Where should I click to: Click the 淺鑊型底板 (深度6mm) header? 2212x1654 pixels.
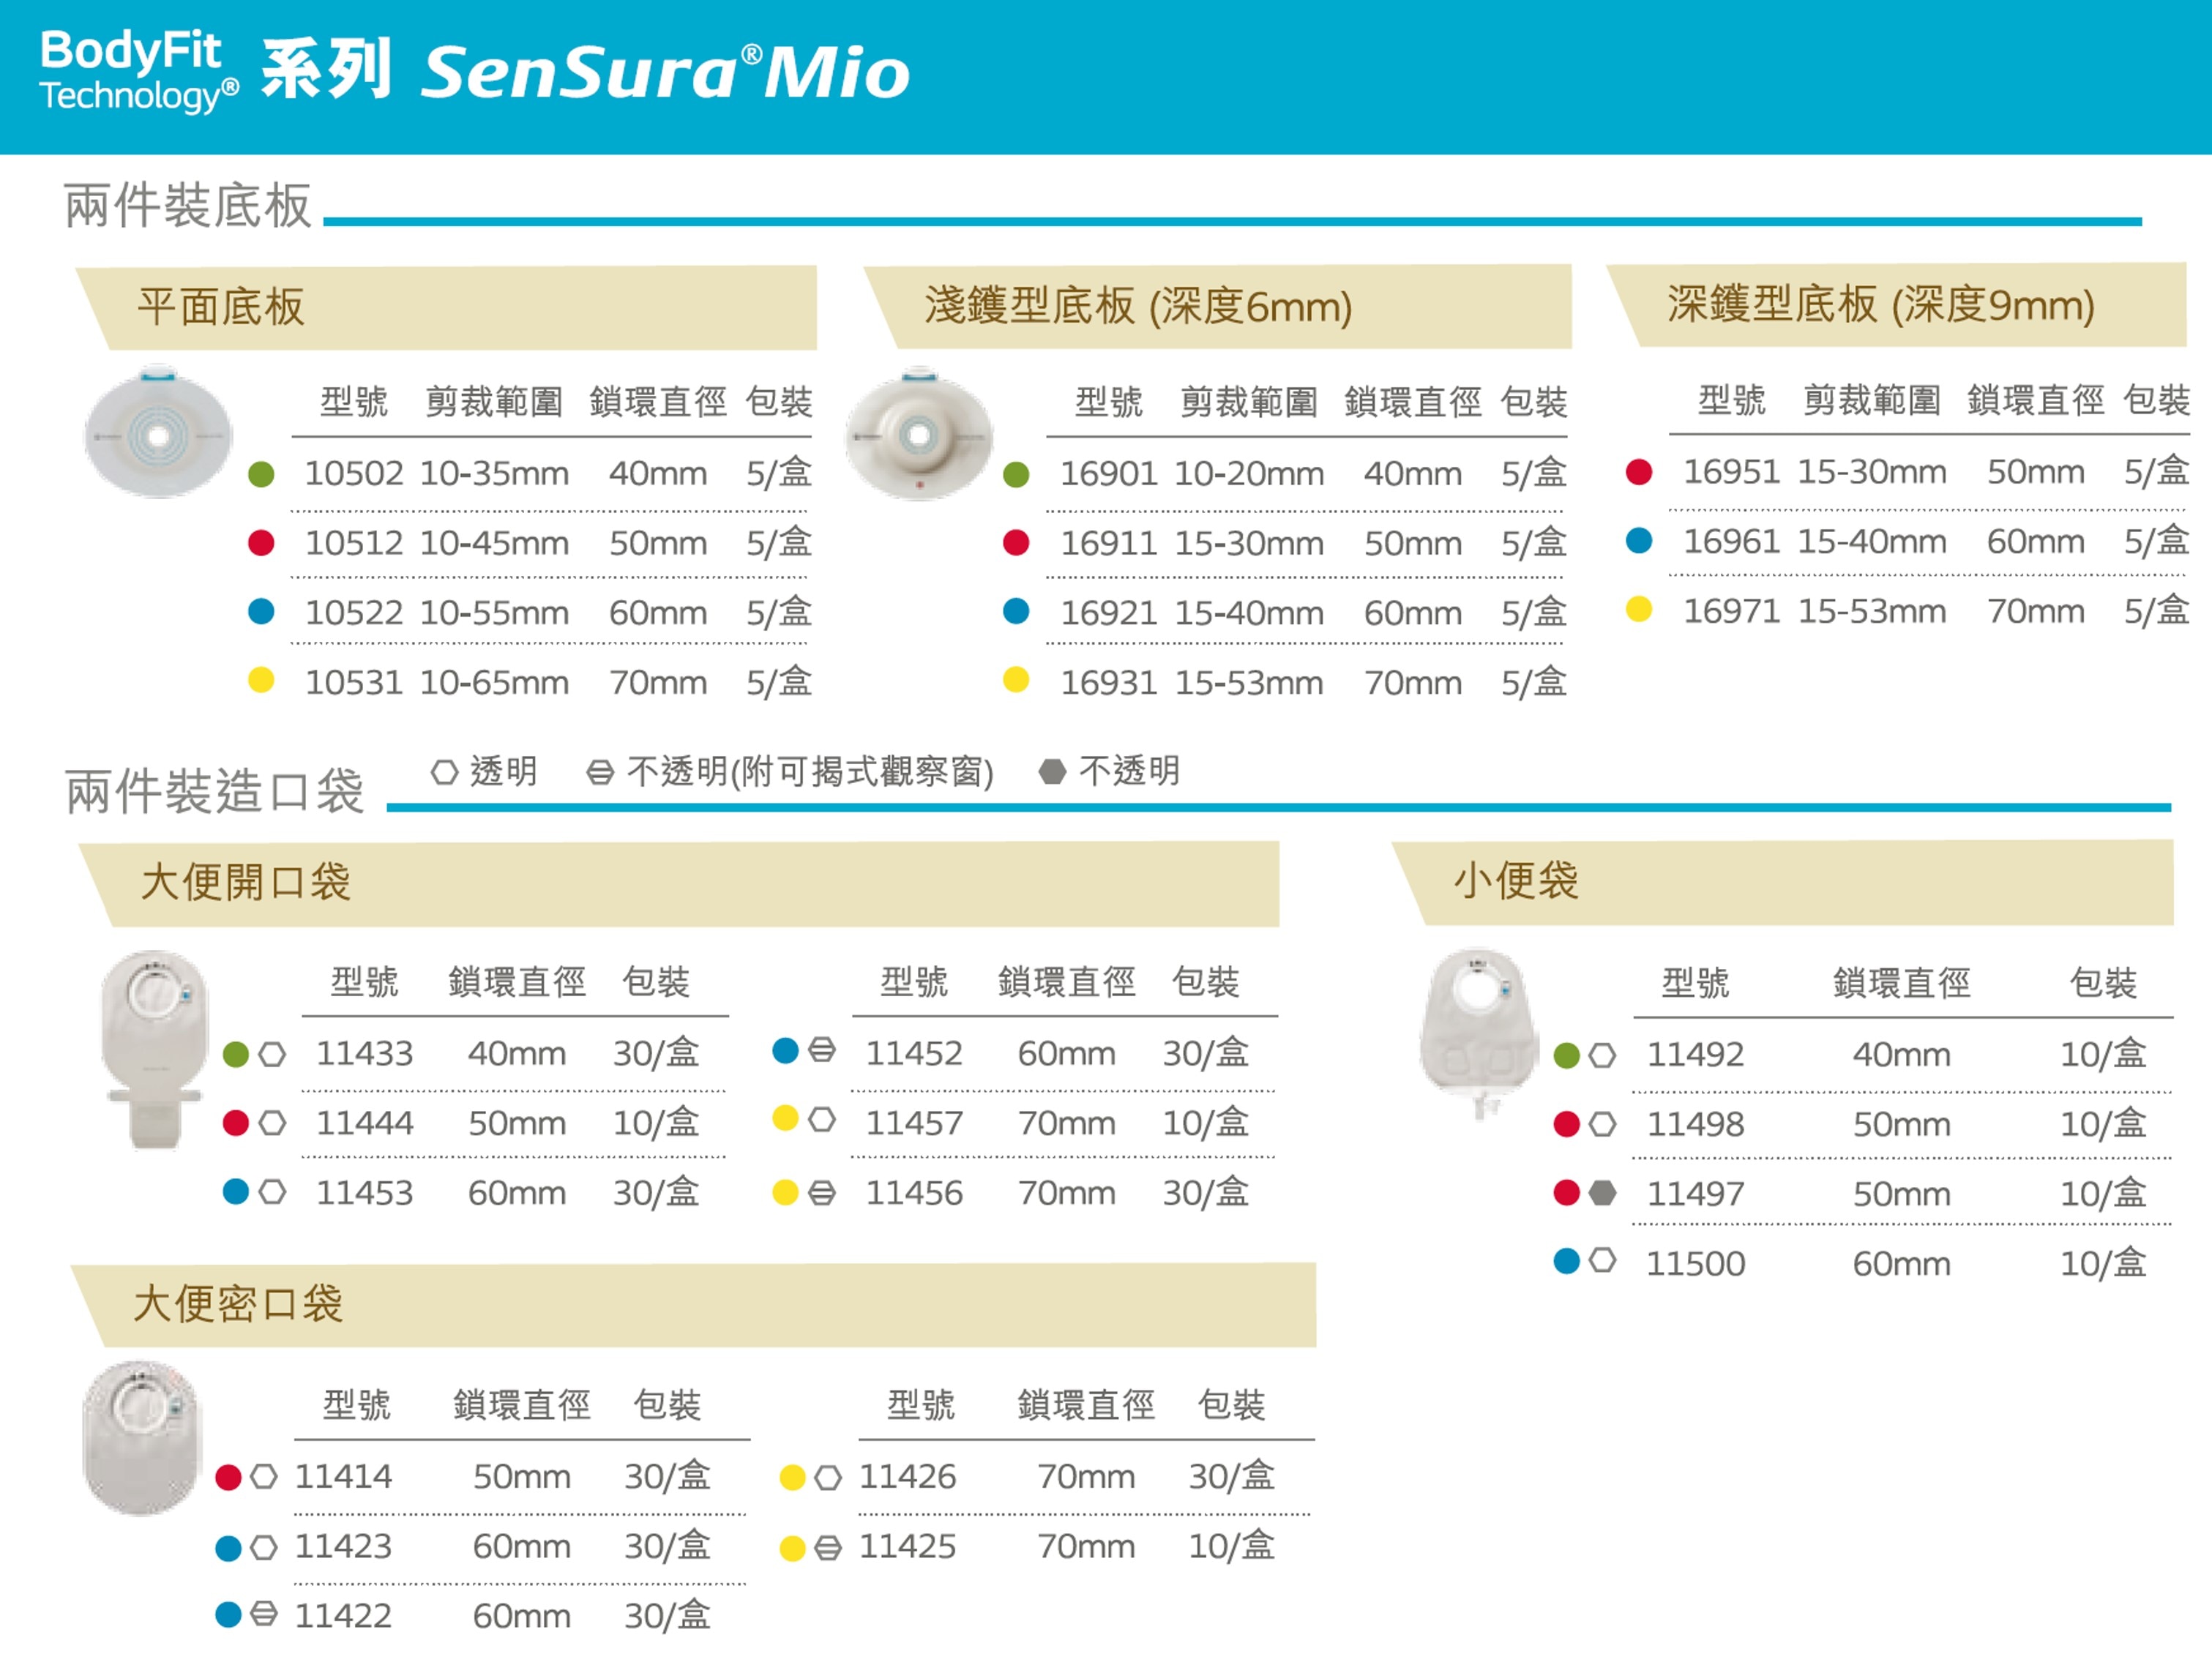(x=1218, y=306)
